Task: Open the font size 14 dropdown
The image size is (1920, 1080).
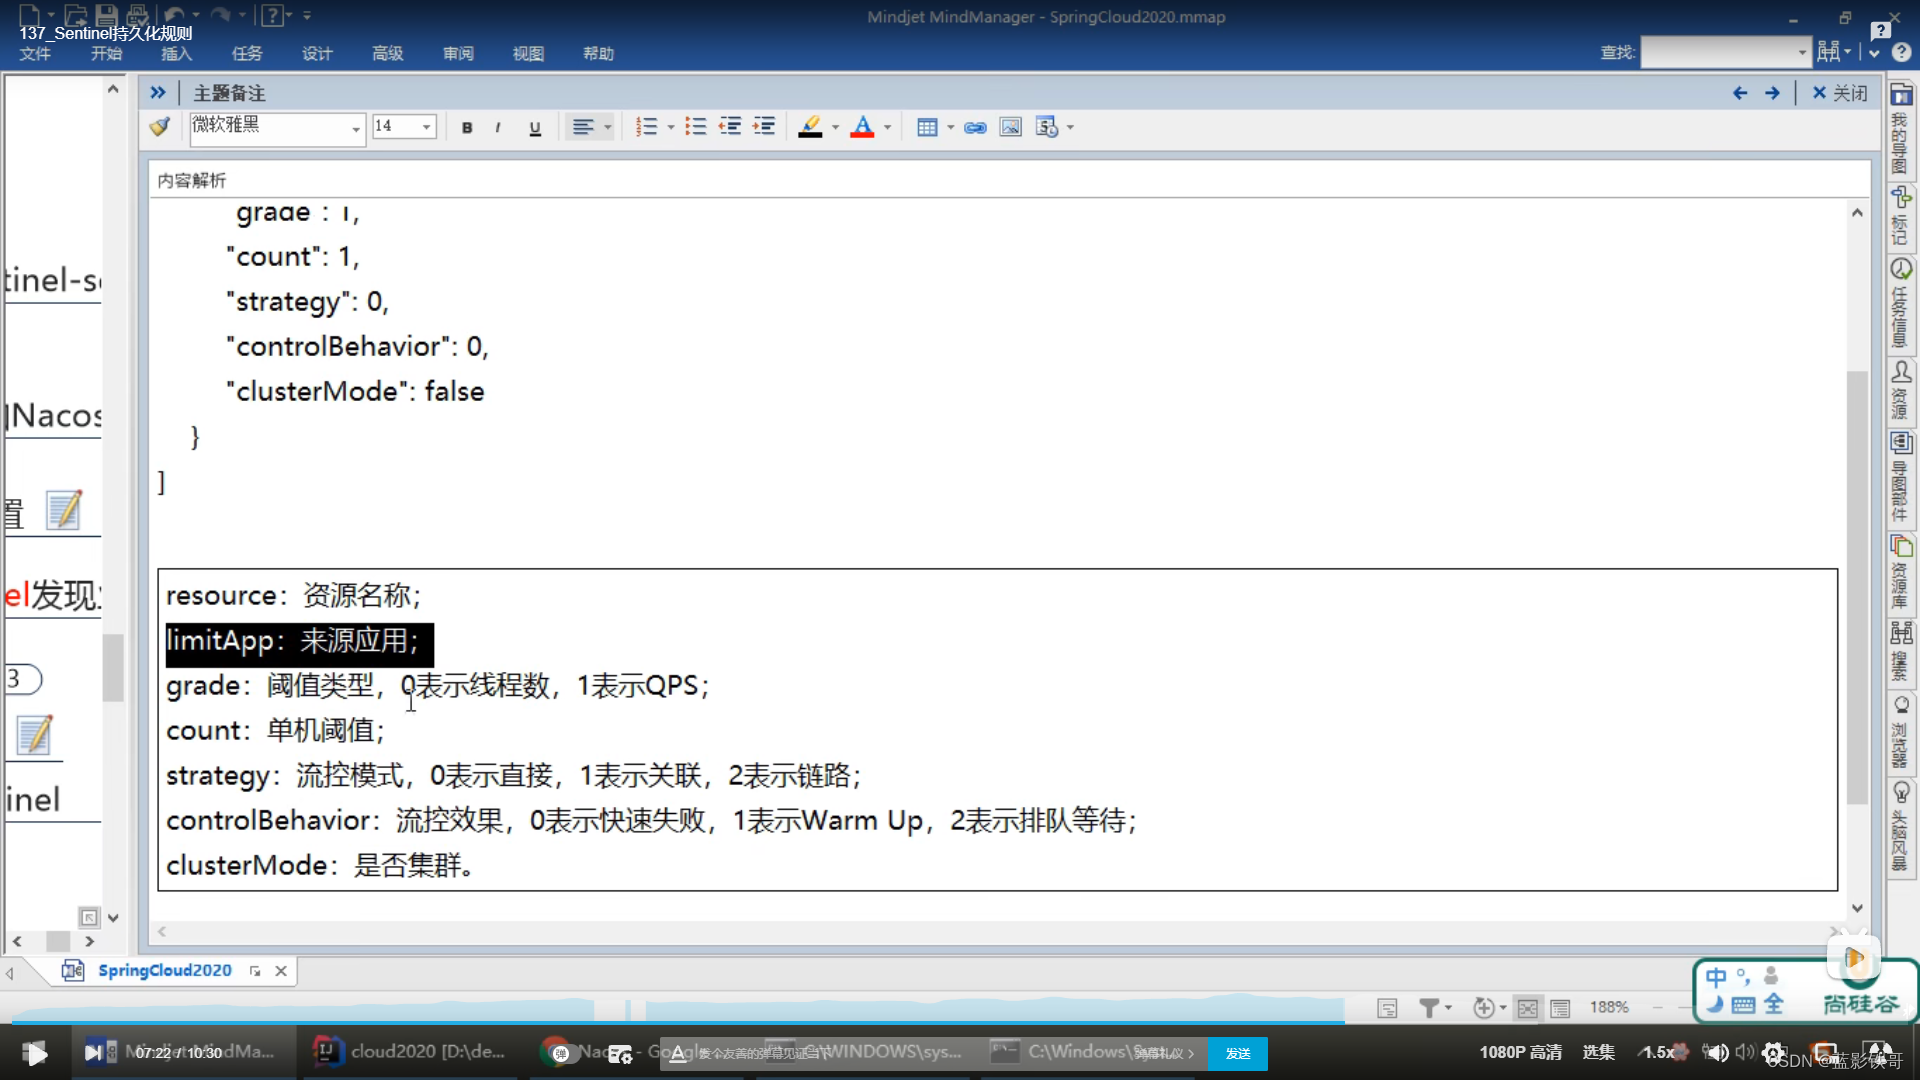Action: point(427,127)
